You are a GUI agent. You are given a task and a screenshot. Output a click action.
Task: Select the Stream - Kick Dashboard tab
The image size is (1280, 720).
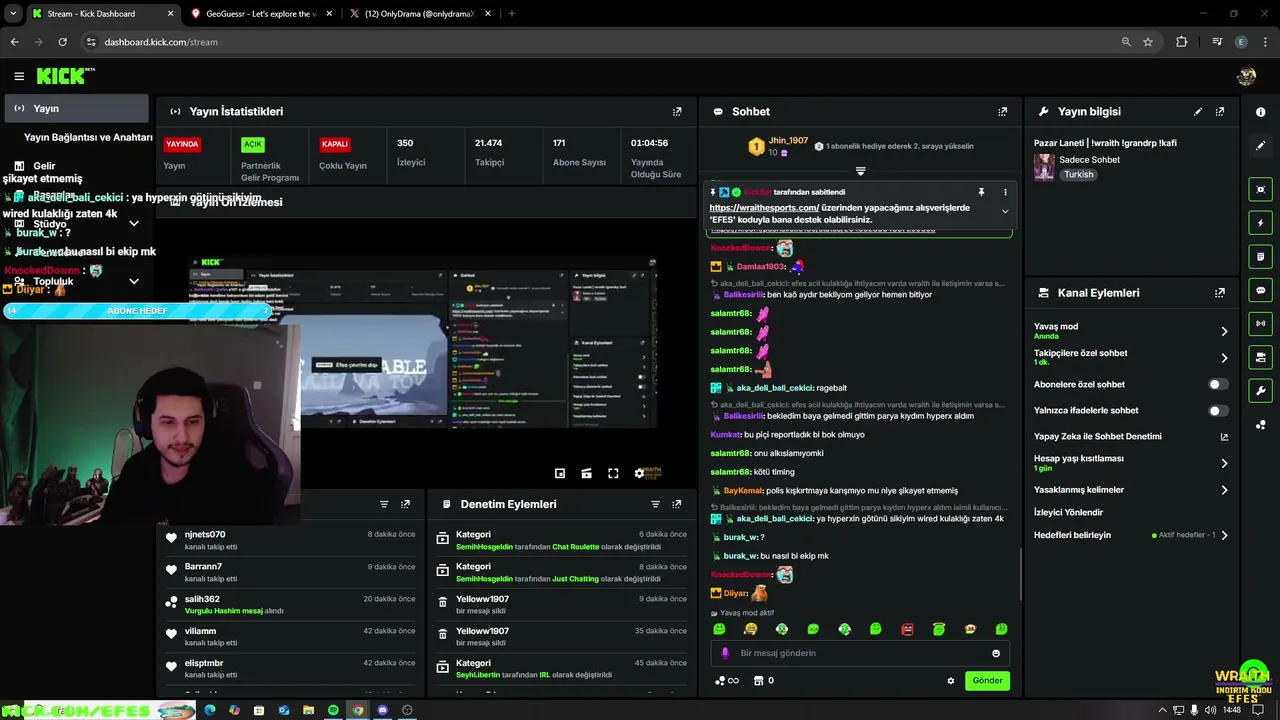point(102,14)
